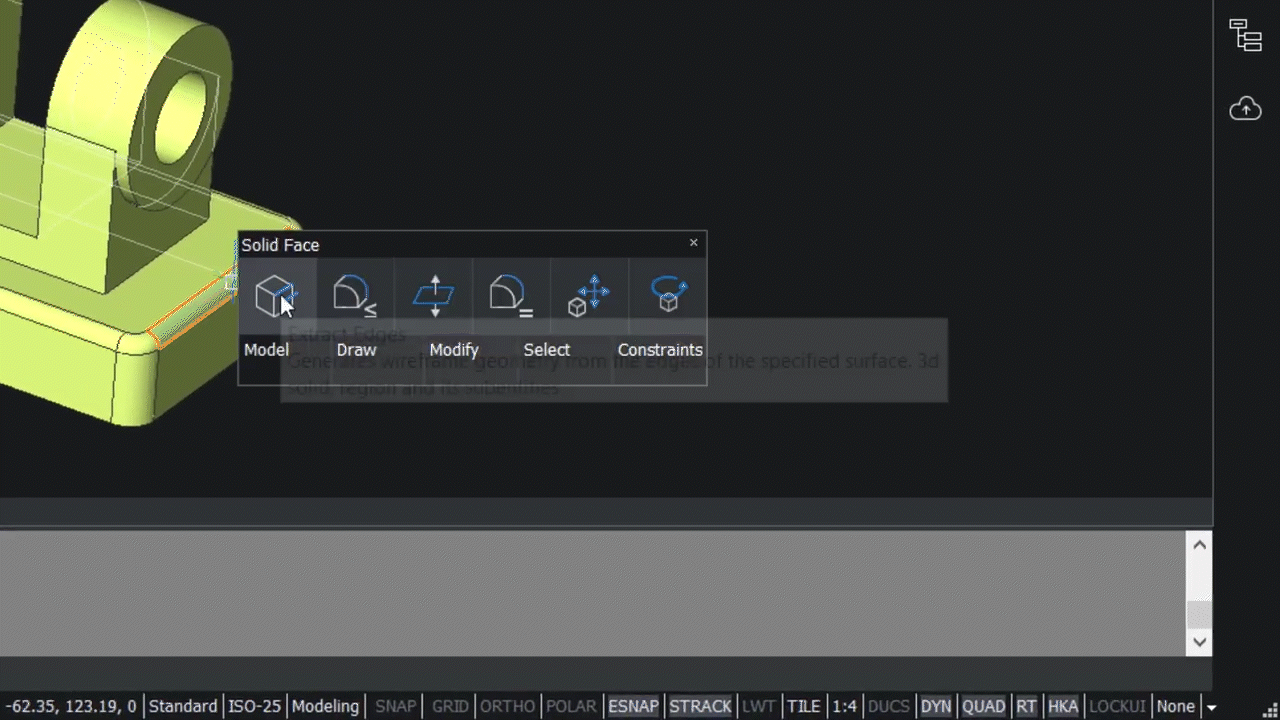The height and width of the screenshot is (720, 1280).
Task: Click the Modeling workspace button
Action: pyautogui.click(x=326, y=706)
